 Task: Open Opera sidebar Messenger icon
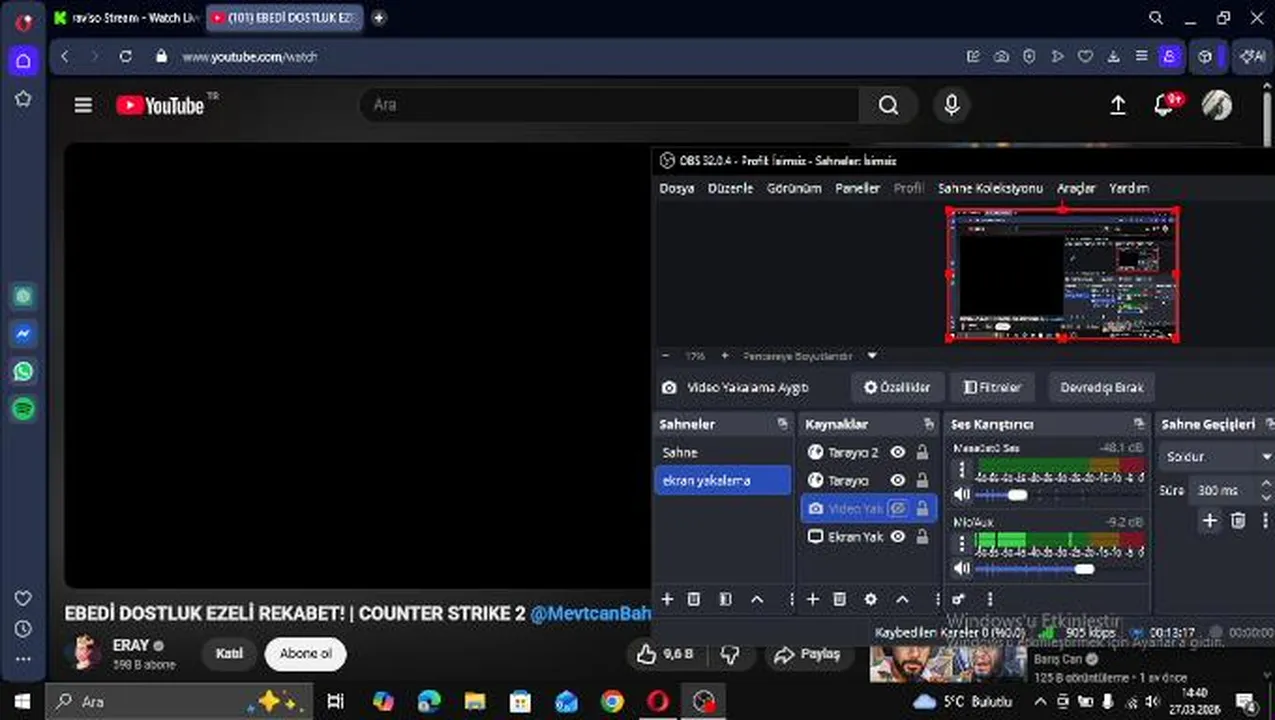(23, 333)
